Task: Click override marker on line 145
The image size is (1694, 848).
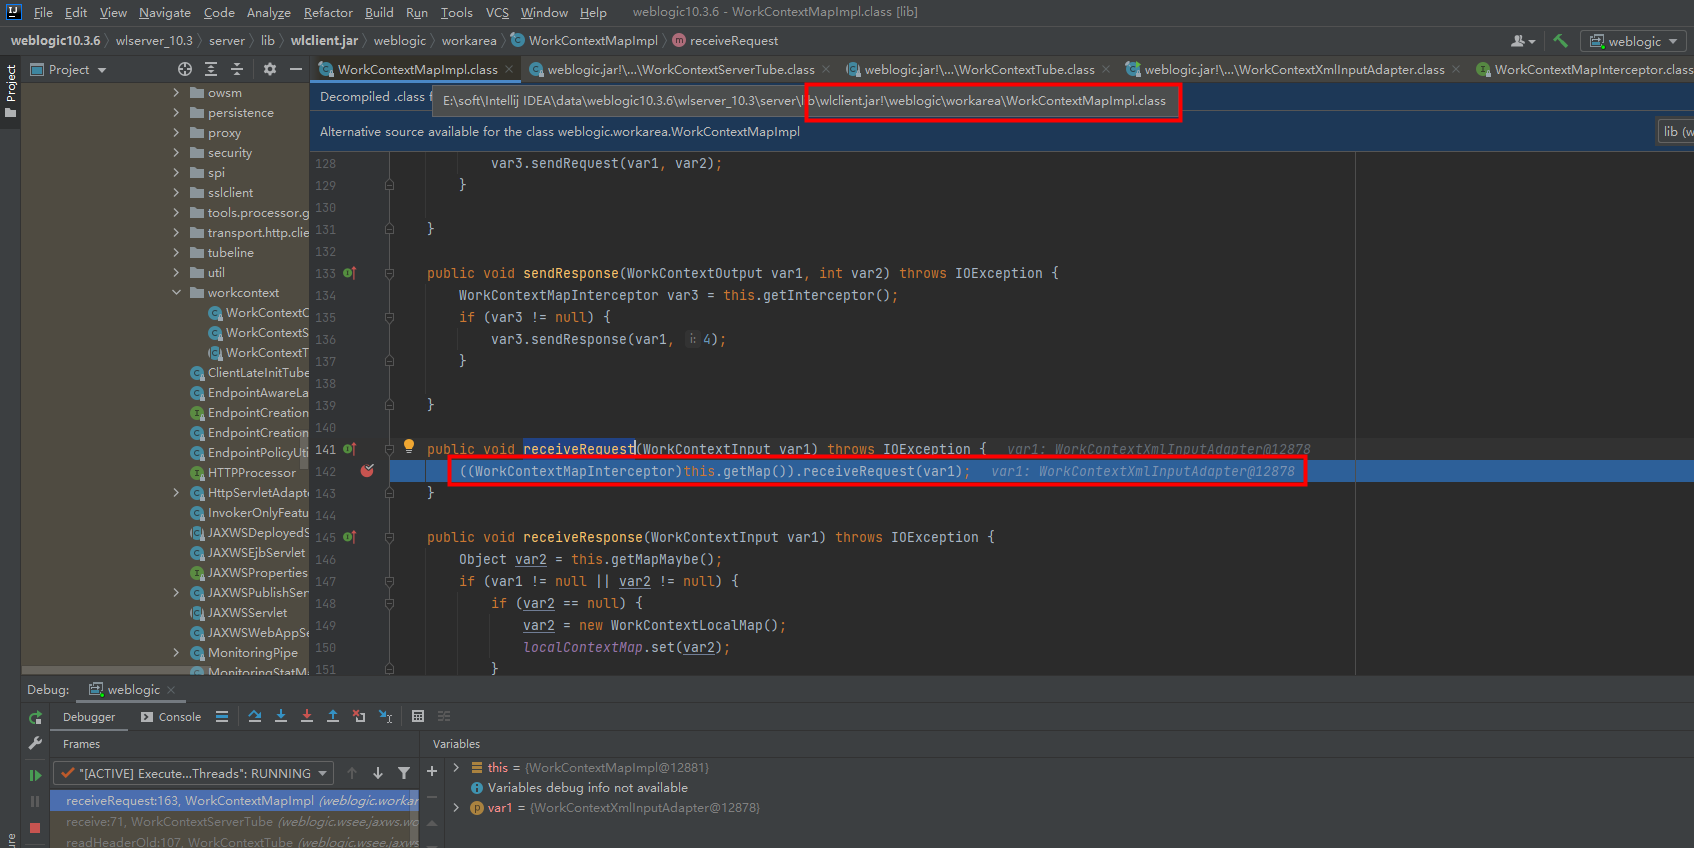Action: [350, 537]
